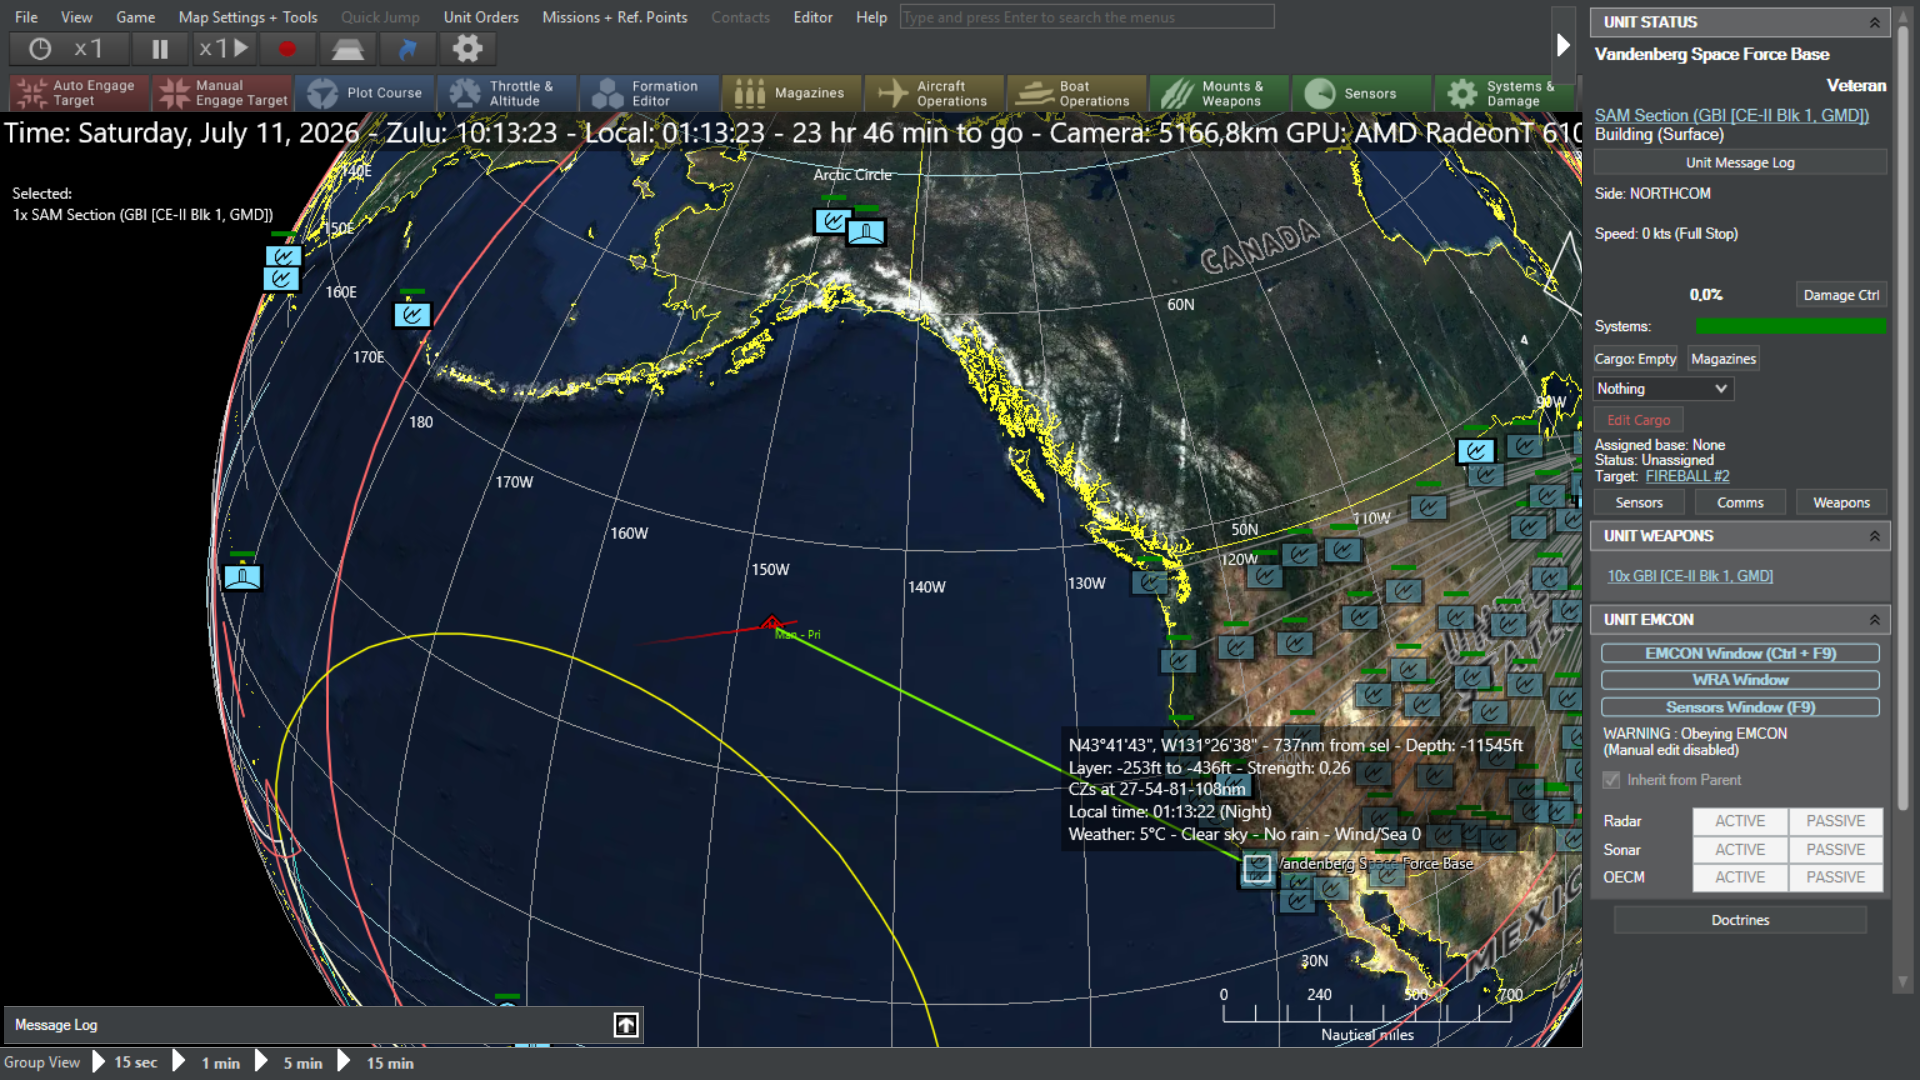Pause the simulation
The image size is (1920, 1080).
[160, 48]
